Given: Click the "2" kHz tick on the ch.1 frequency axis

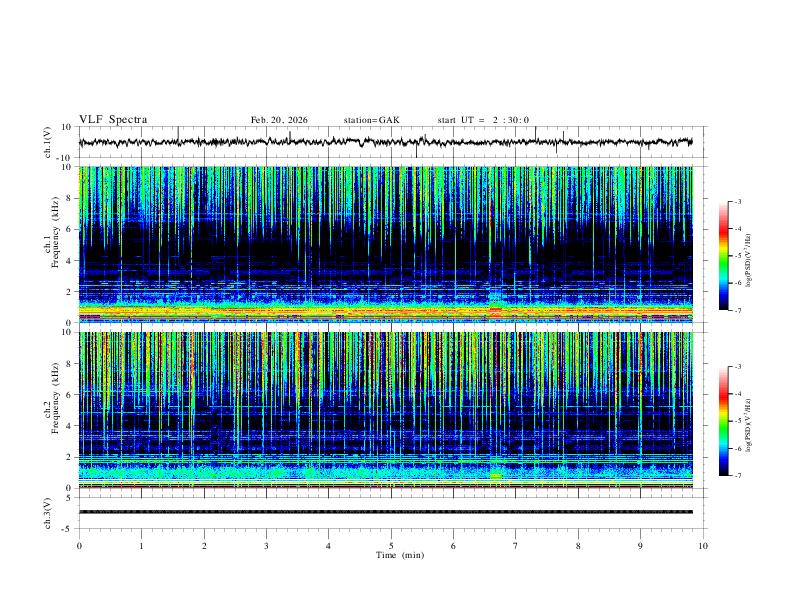Looking at the screenshot, I should 70,291.
